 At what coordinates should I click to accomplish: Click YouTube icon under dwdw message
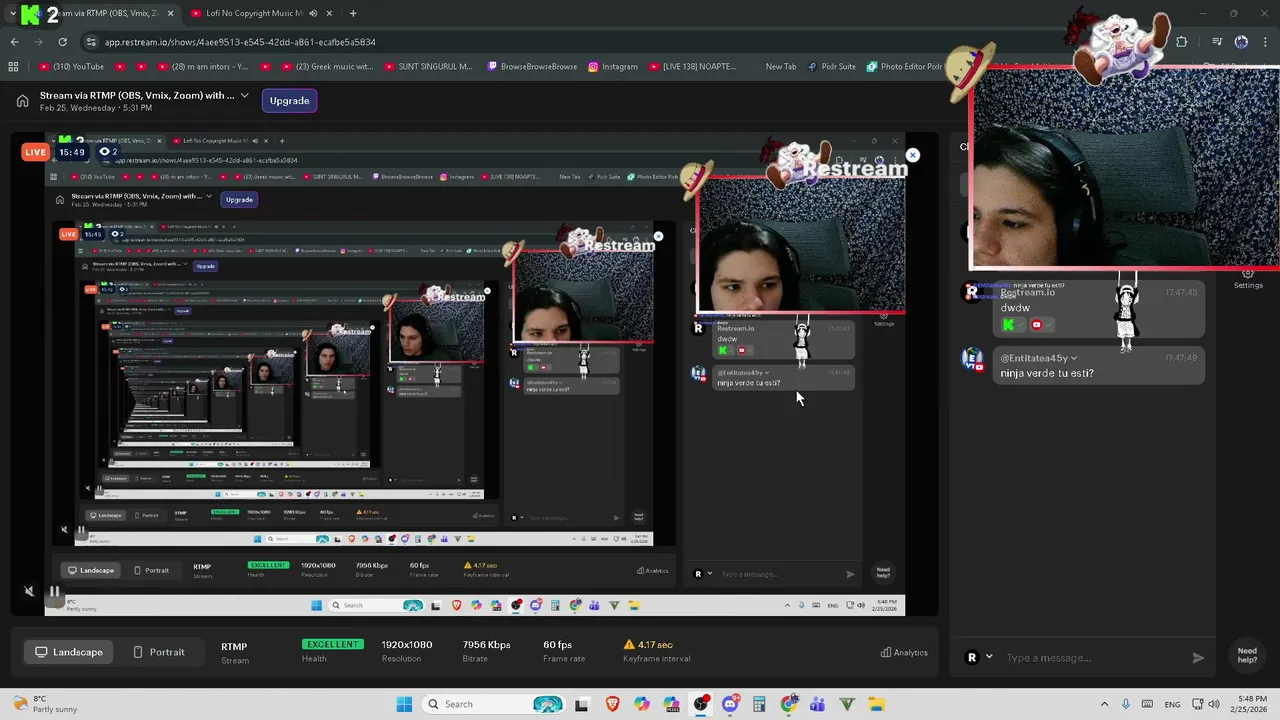pyautogui.click(x=1036, y=325)
